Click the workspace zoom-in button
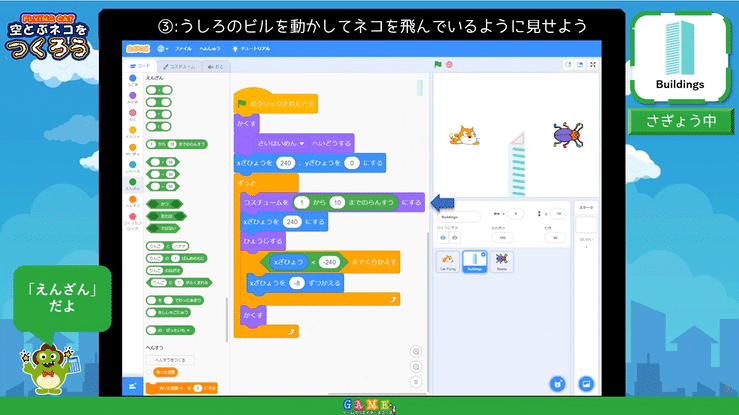This screenshot has width=739, height=415. click(416, 352)
